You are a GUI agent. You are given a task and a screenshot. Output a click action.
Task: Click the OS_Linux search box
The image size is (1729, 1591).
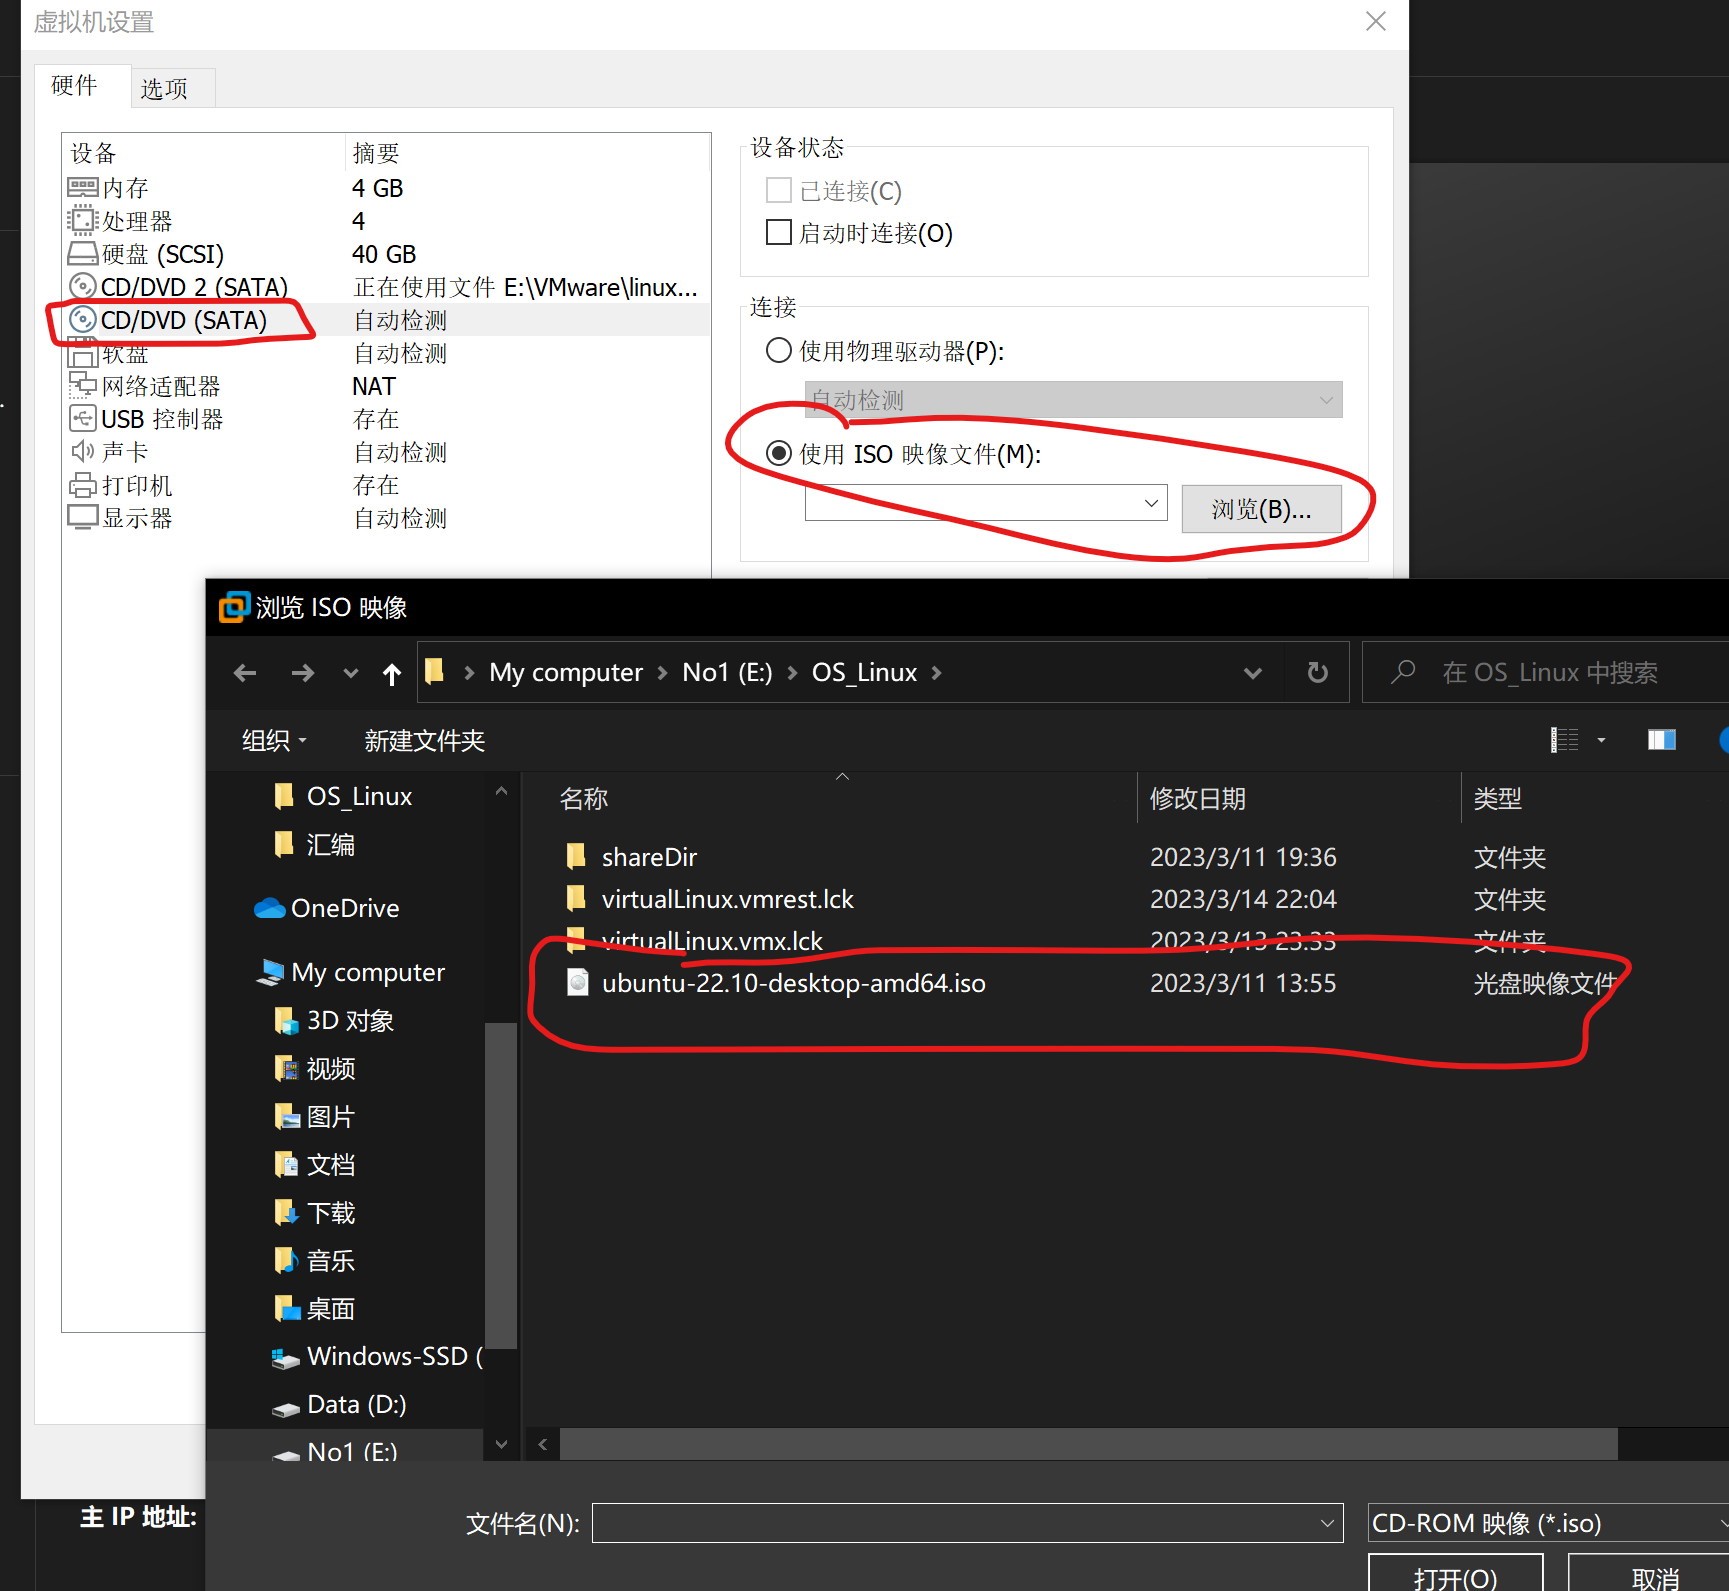click(1548, 672)
